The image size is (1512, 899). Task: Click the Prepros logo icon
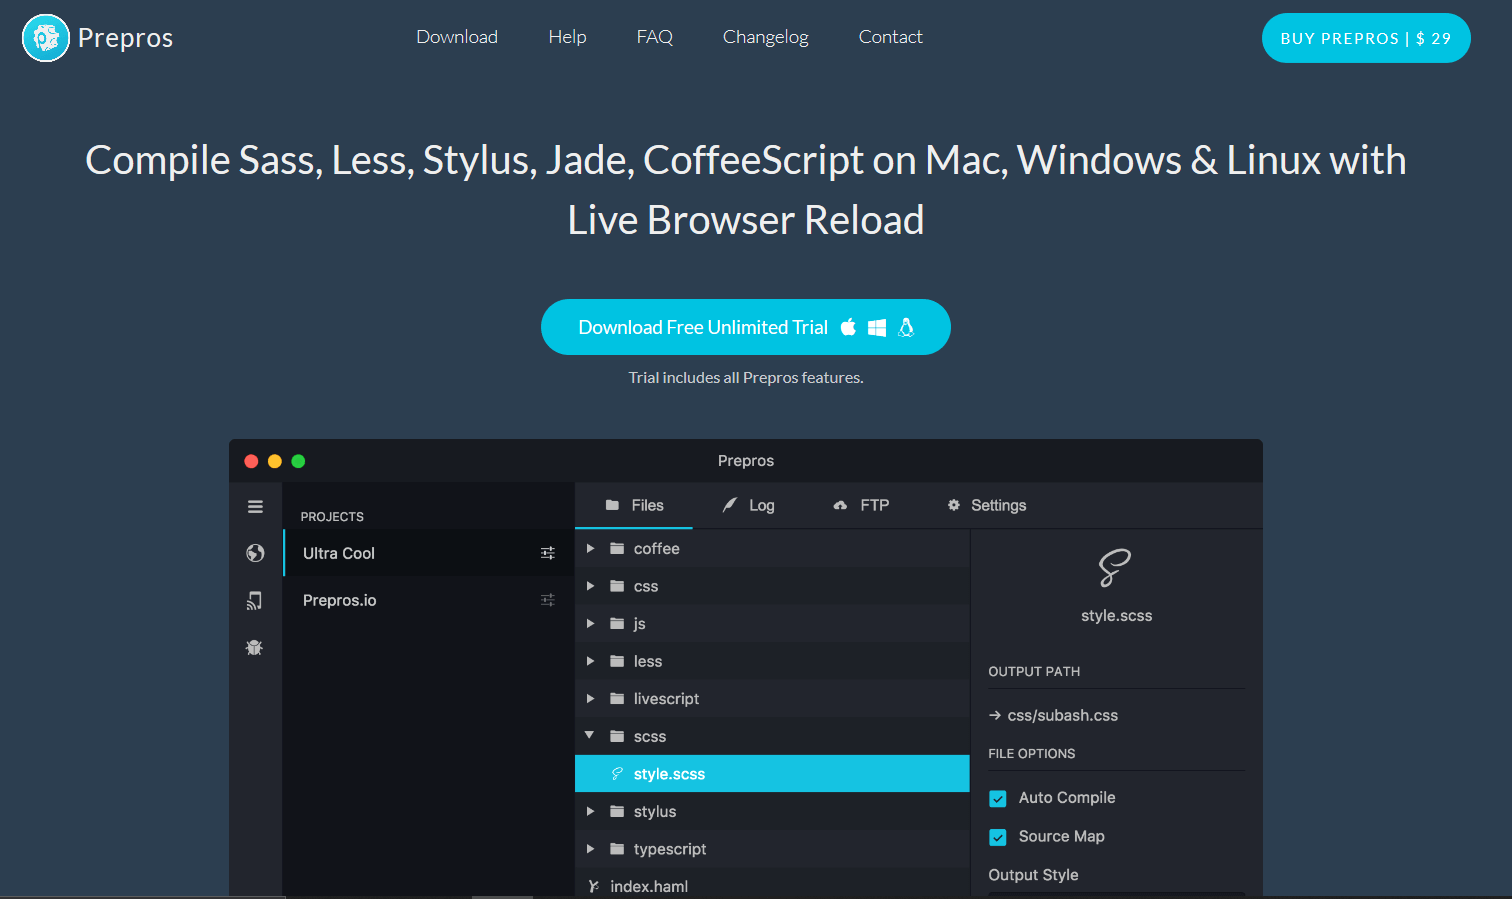pyautogui.click(x=46, y=38)
